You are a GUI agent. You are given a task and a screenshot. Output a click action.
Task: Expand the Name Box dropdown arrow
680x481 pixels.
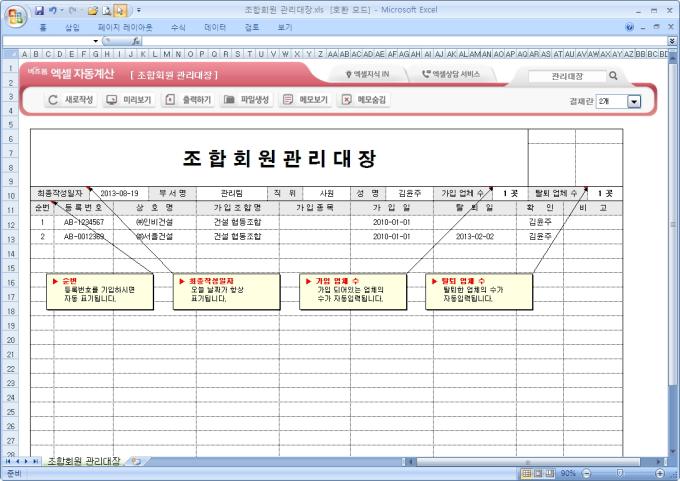click(95, 41)
